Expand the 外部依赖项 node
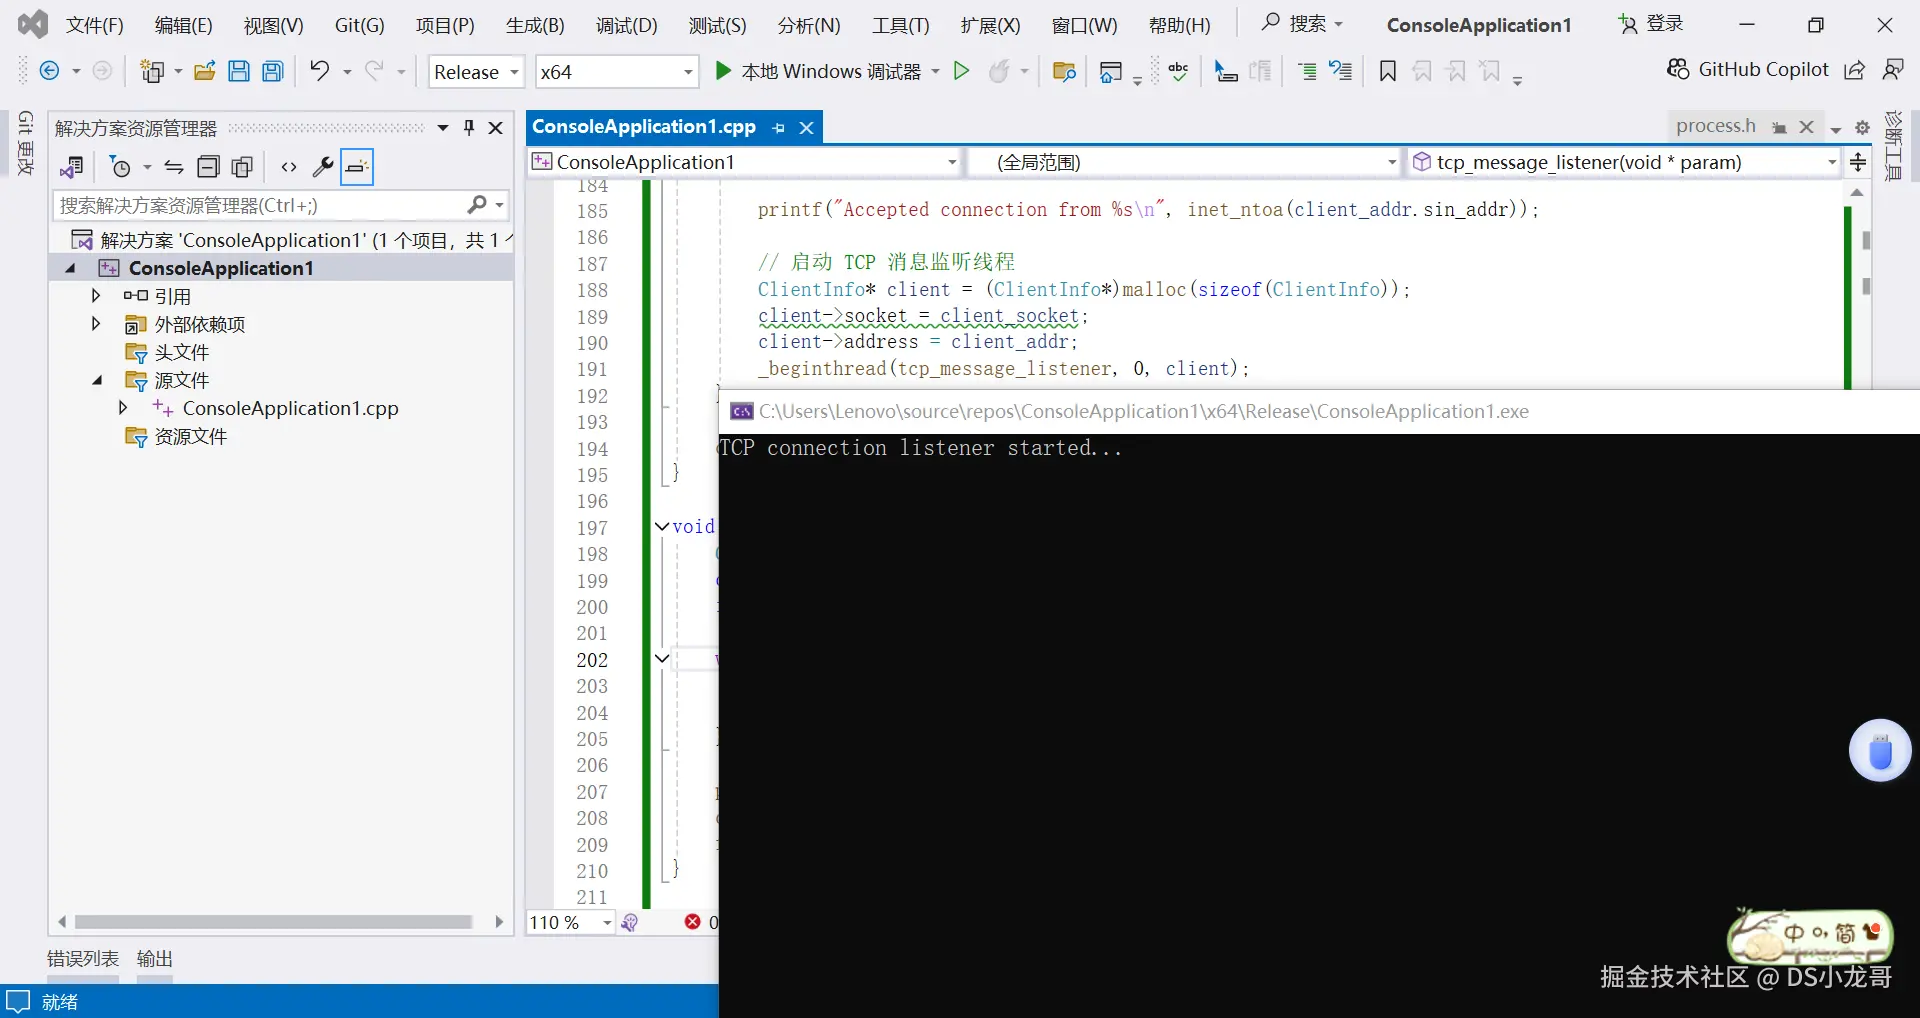Viewport: 1920px width, 1018px height. pos(96,324)
